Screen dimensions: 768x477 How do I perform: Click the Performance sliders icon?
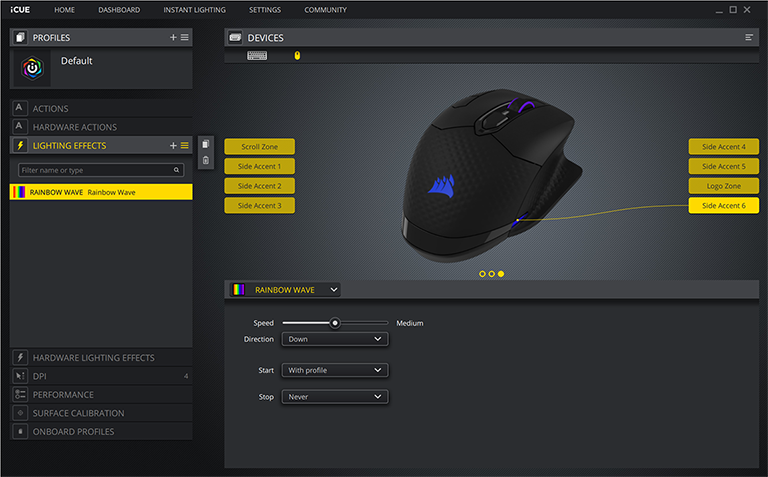click(x=20, y=394)
